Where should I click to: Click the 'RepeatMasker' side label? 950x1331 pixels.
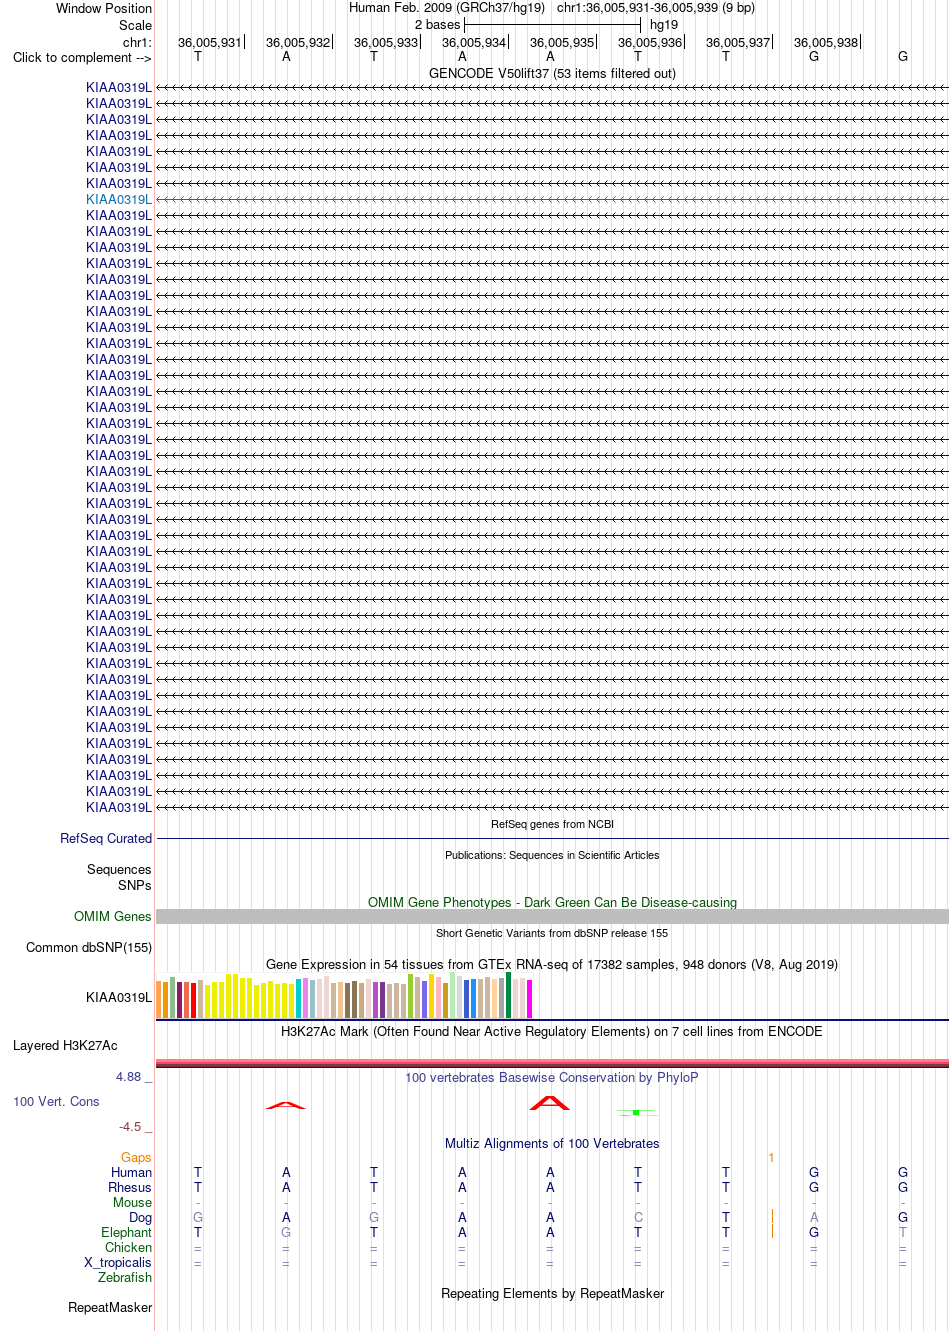click(x=110, y=1307)
